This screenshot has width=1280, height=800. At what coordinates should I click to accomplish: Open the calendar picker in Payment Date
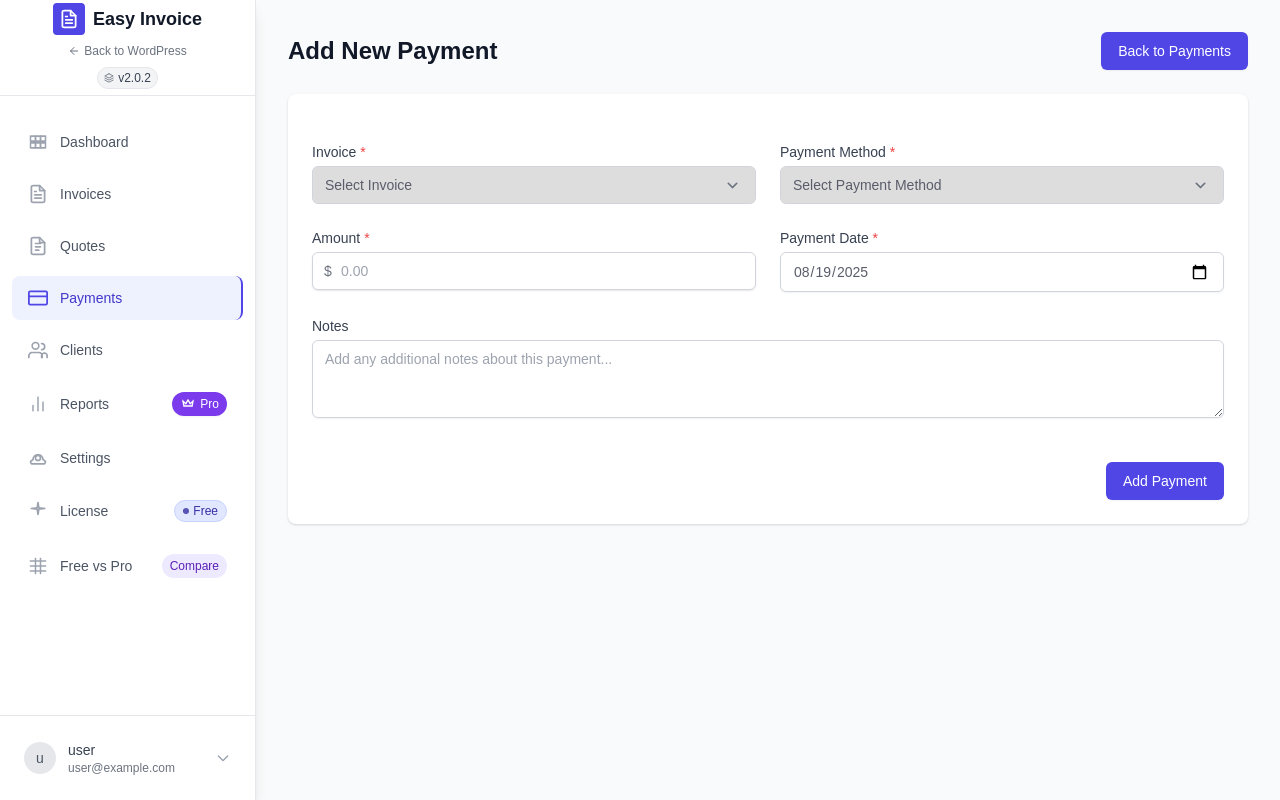click(x=1199, y=272)
